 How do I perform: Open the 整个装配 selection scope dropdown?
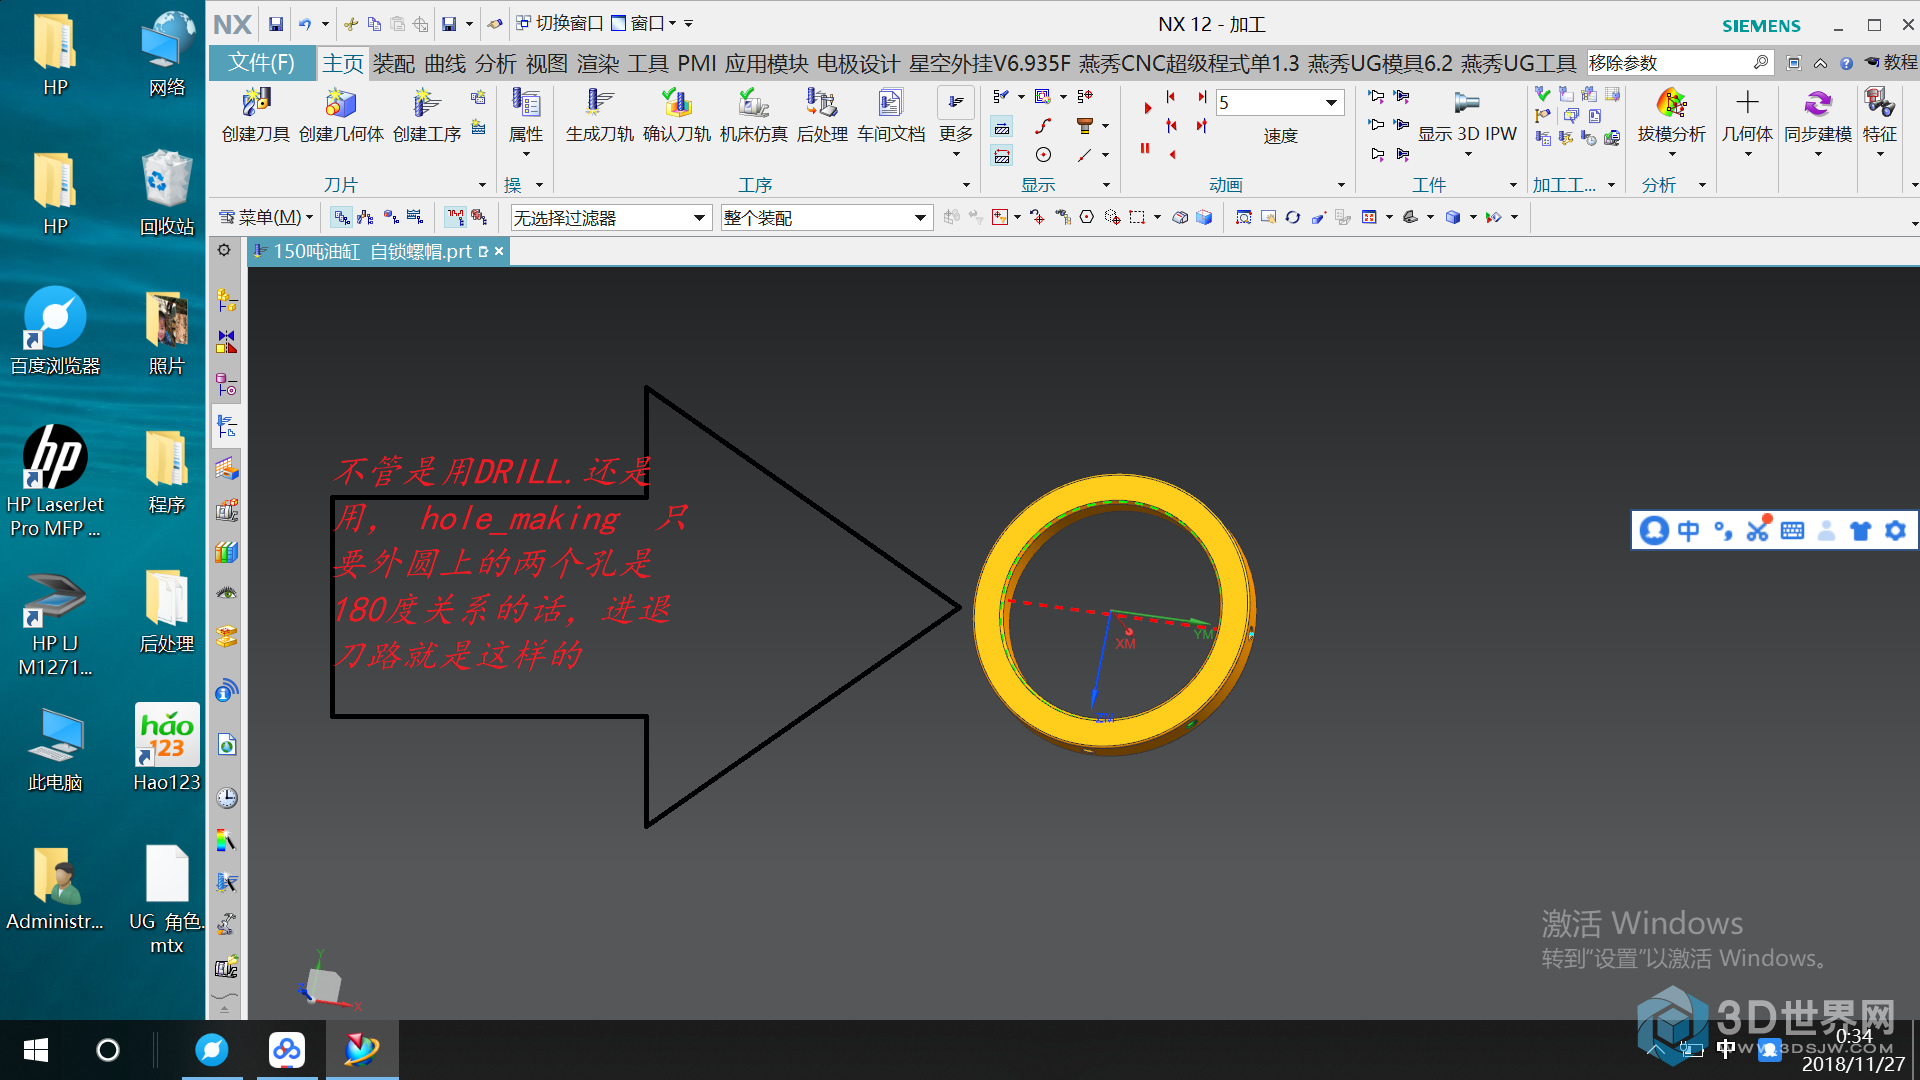pos(920,218)
